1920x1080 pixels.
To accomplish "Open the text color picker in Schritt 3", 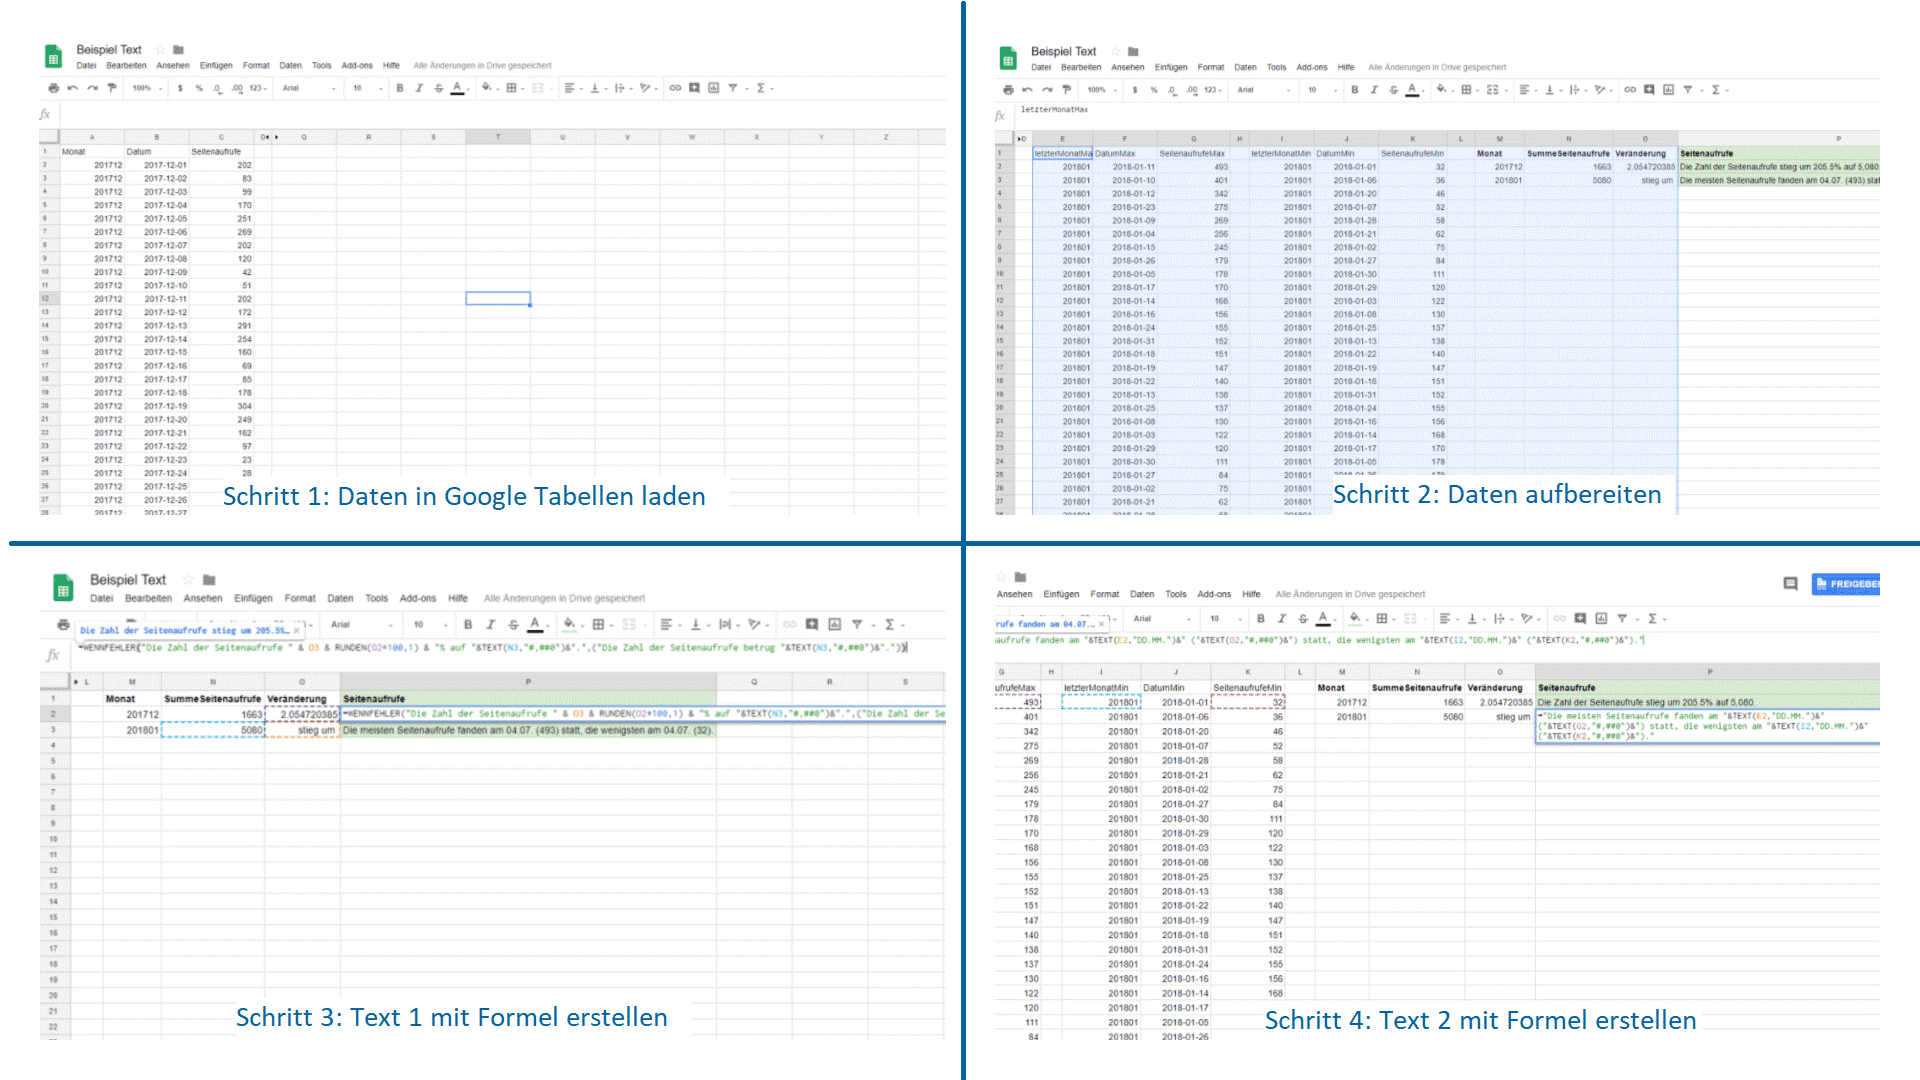I will coord(535,624).
